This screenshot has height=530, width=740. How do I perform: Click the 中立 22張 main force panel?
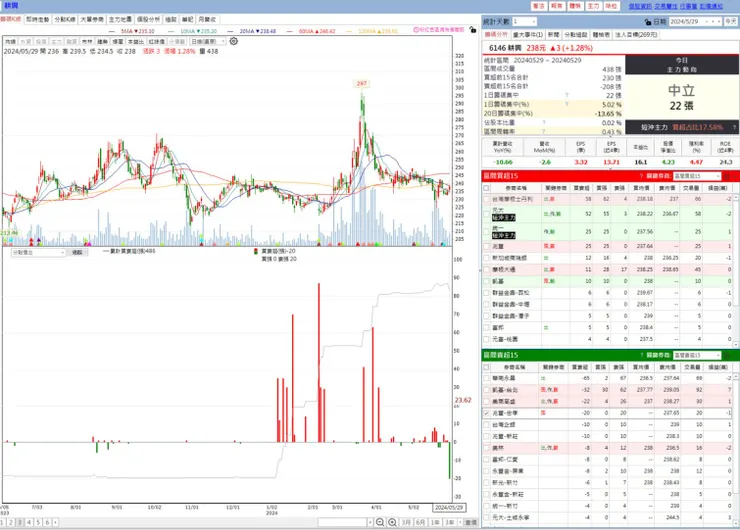(x=681, y=97)
